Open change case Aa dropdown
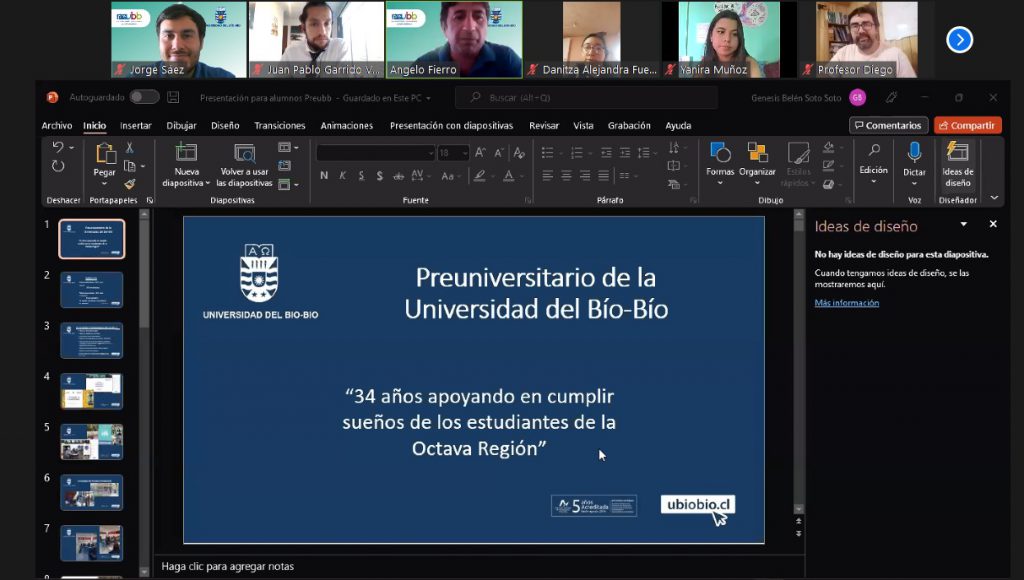Image resolution: width=1024 pixels, height=580 pixels. [450, 176]
